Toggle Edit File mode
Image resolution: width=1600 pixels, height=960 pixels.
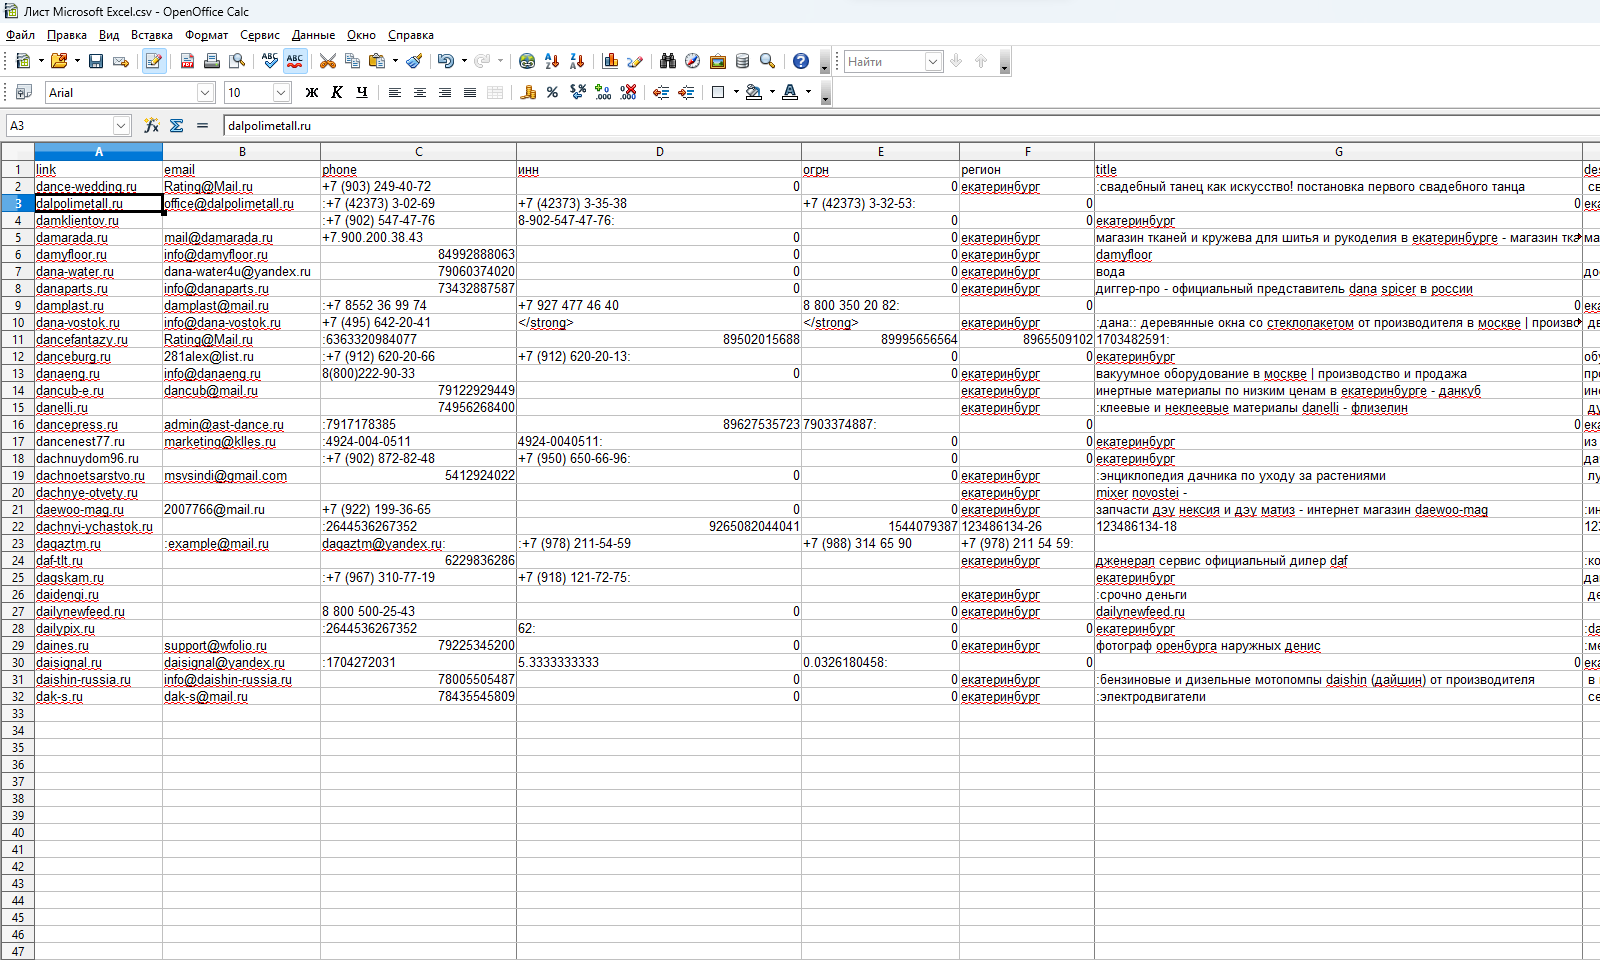pyautogui.click(x=153, y=61)
